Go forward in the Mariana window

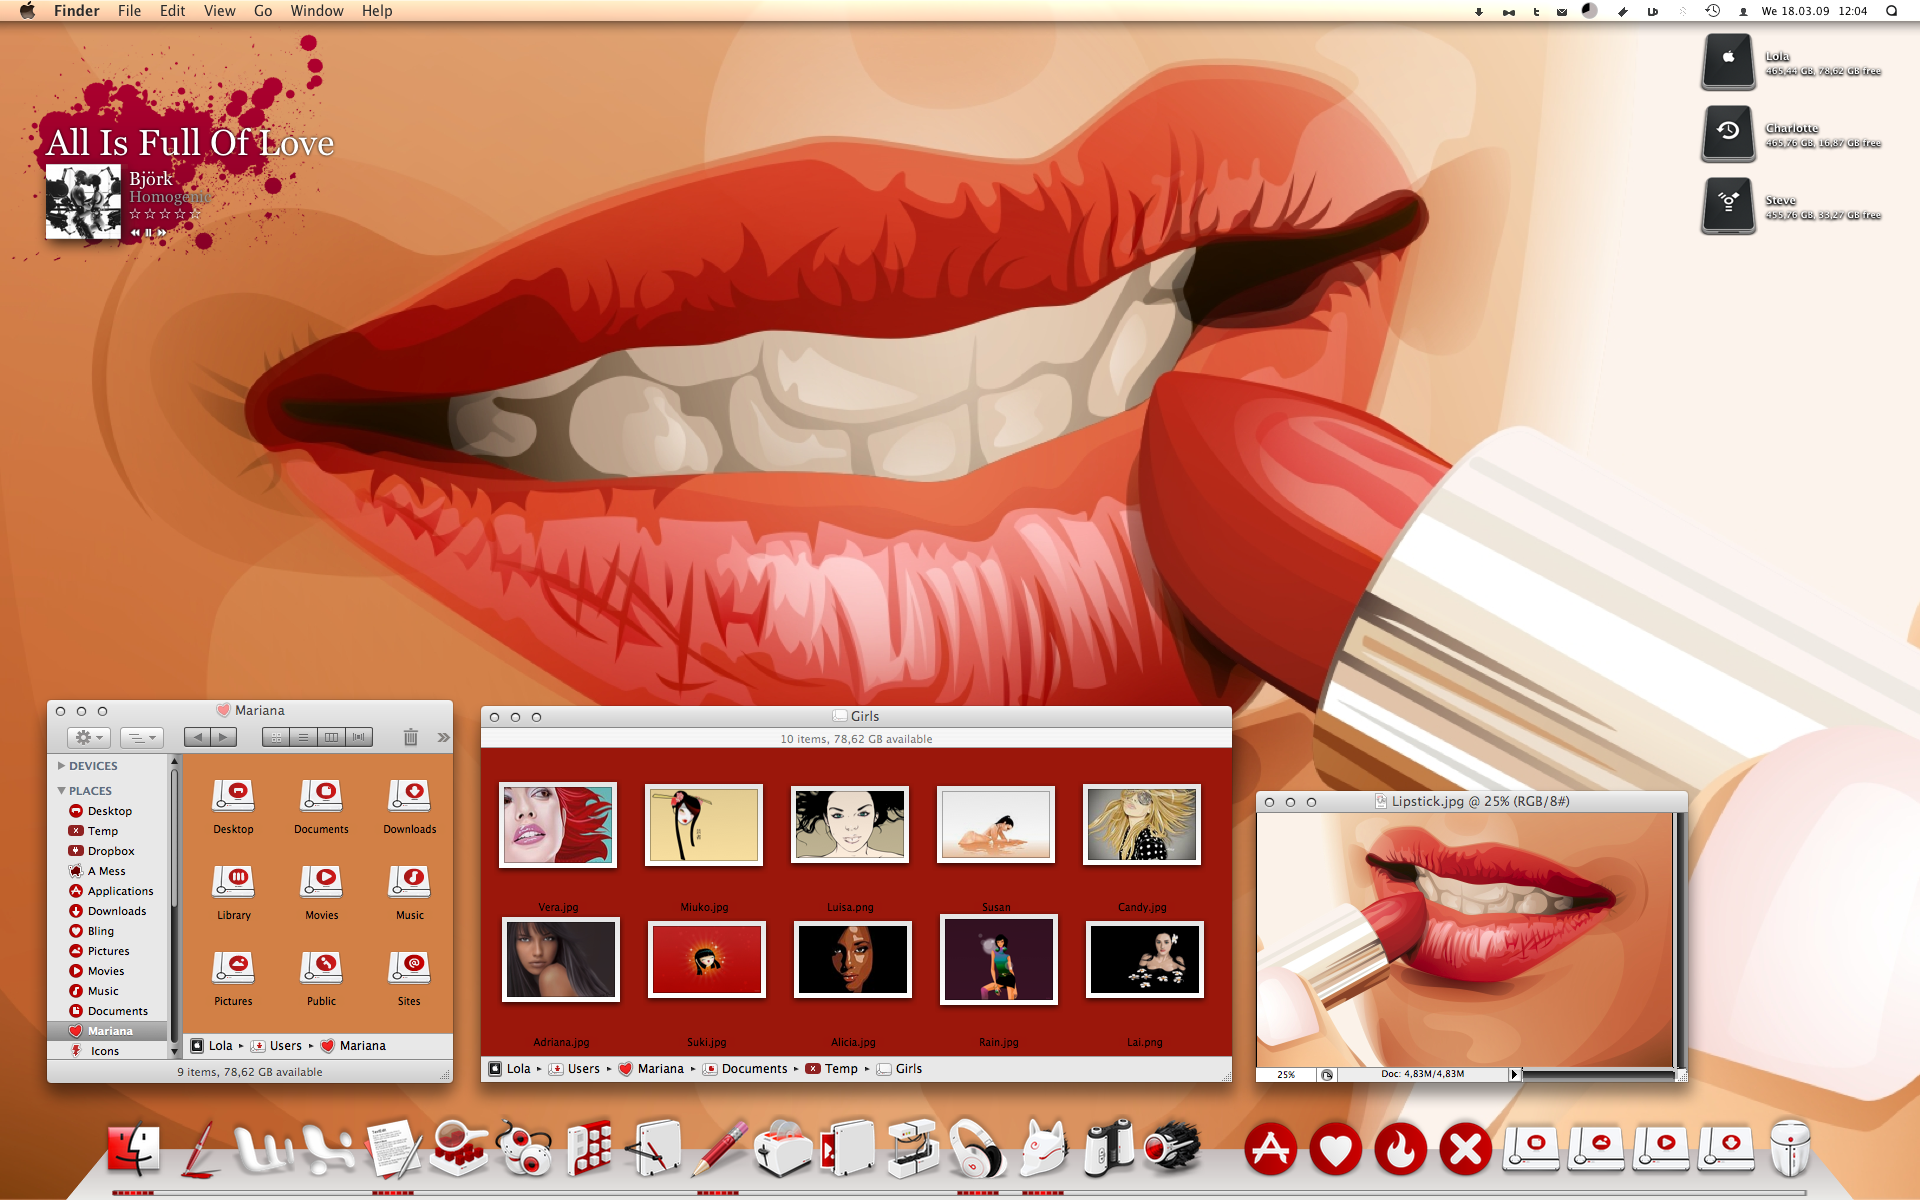[x=224, y=737]
